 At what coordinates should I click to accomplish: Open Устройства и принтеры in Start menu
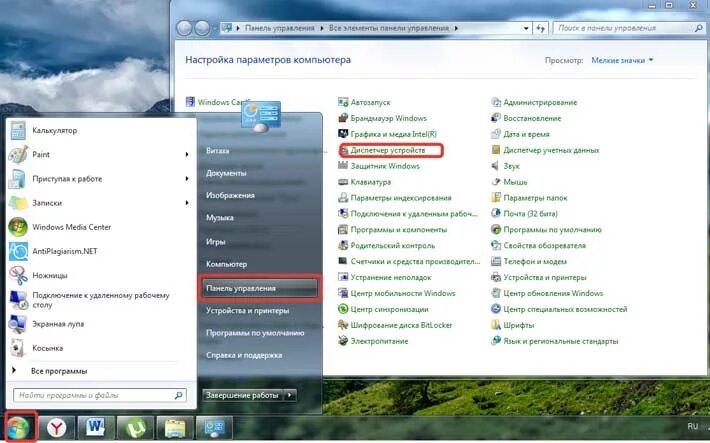[247, 311]
